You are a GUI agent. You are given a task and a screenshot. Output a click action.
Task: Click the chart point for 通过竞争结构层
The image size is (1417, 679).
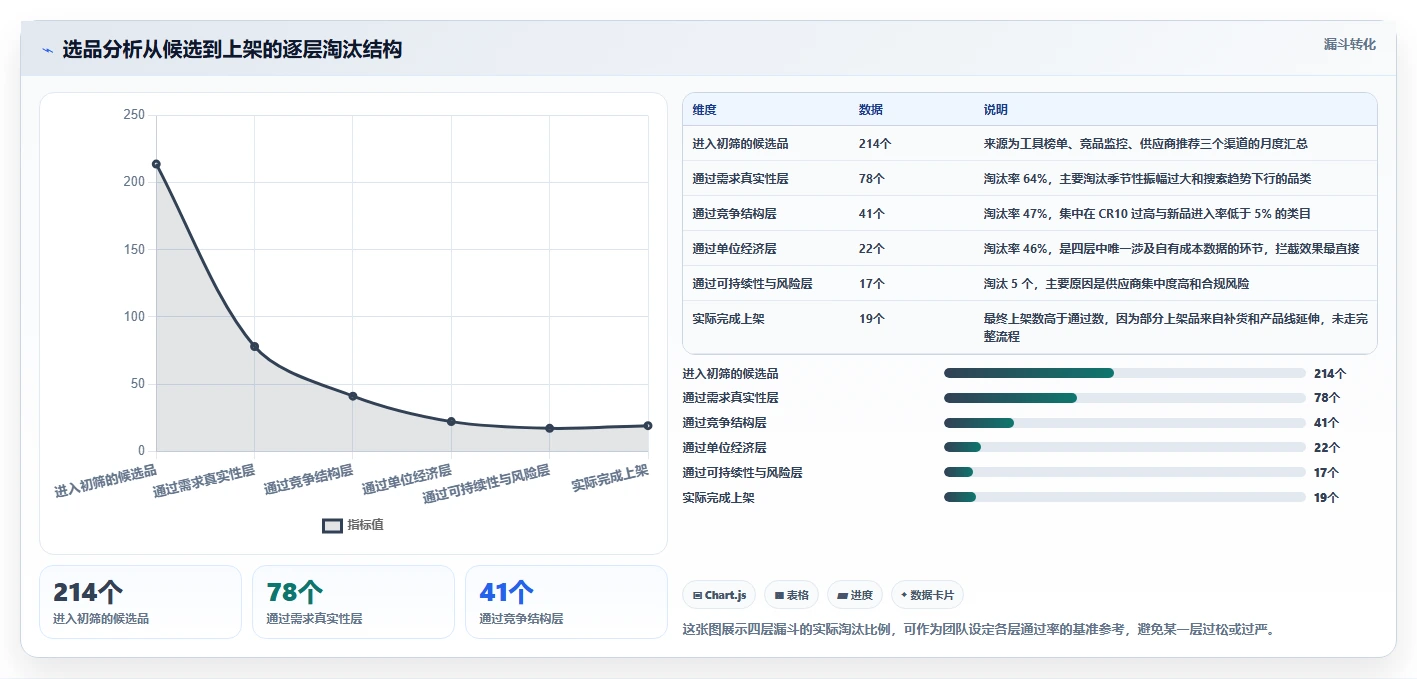click(x=353, y=396)
